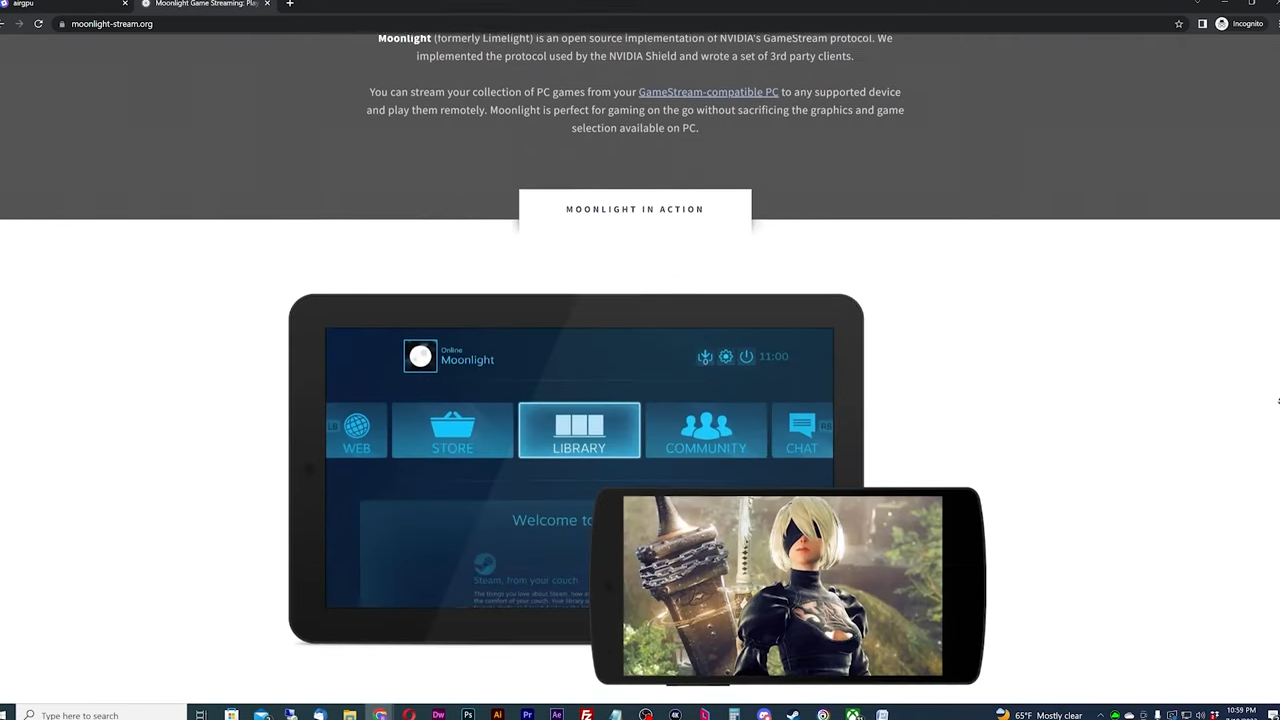Click the Incognito profile indicator
This screenshot has width=1280, height=720.
(x=1239, y=24)
